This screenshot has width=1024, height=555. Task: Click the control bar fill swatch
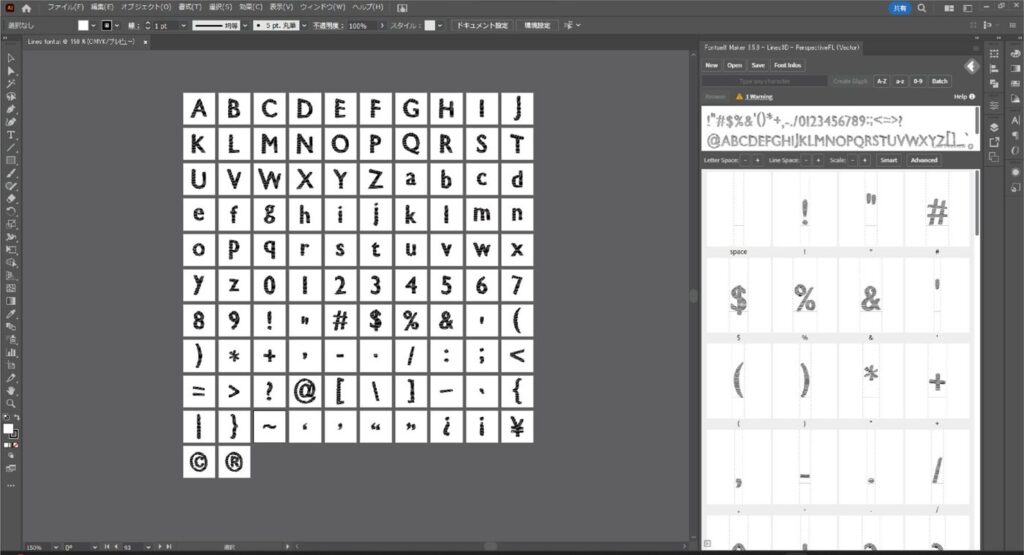(83, 25)
